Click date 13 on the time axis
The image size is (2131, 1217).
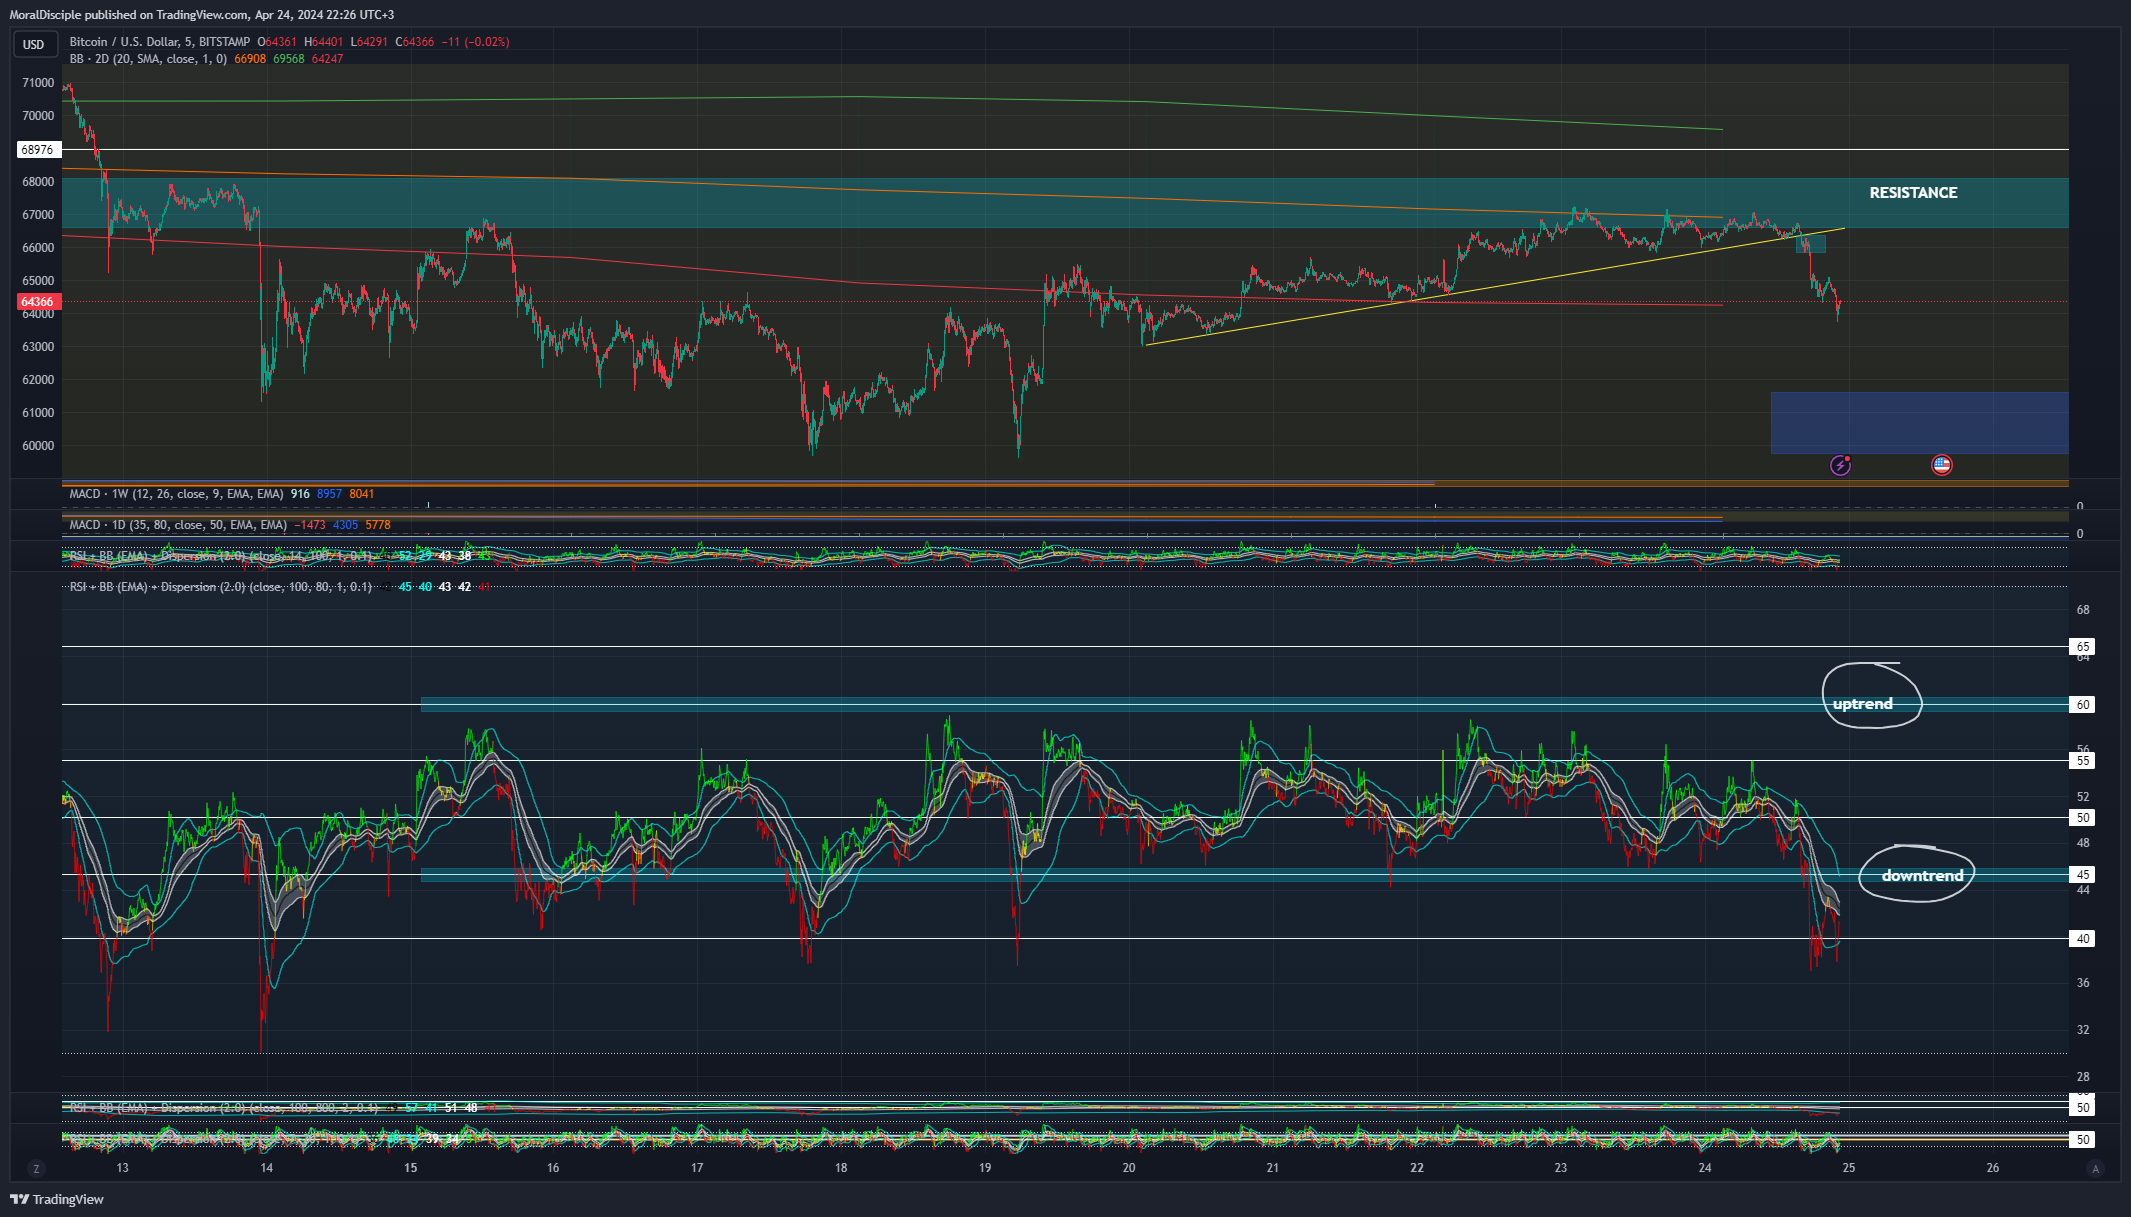pos(122,1168)
